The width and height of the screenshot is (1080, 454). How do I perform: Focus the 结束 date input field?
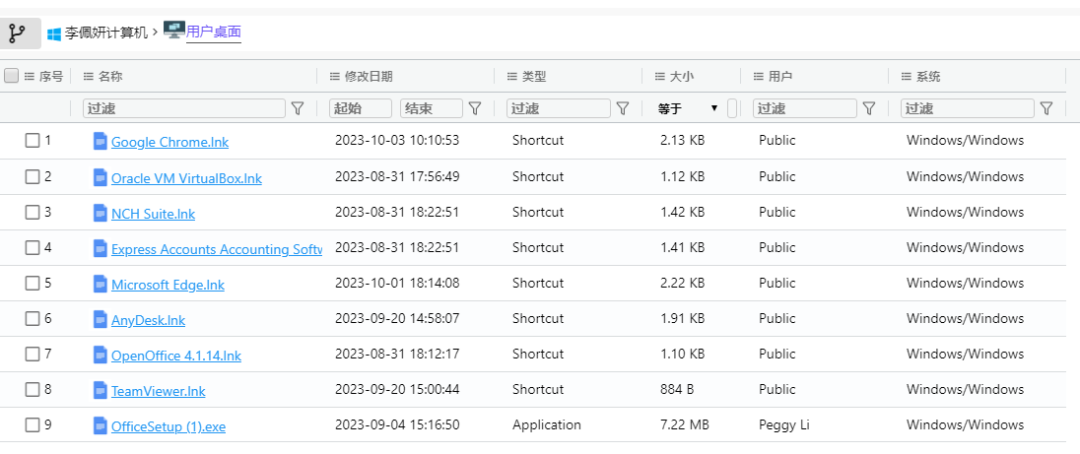click(x=431, y=108)
